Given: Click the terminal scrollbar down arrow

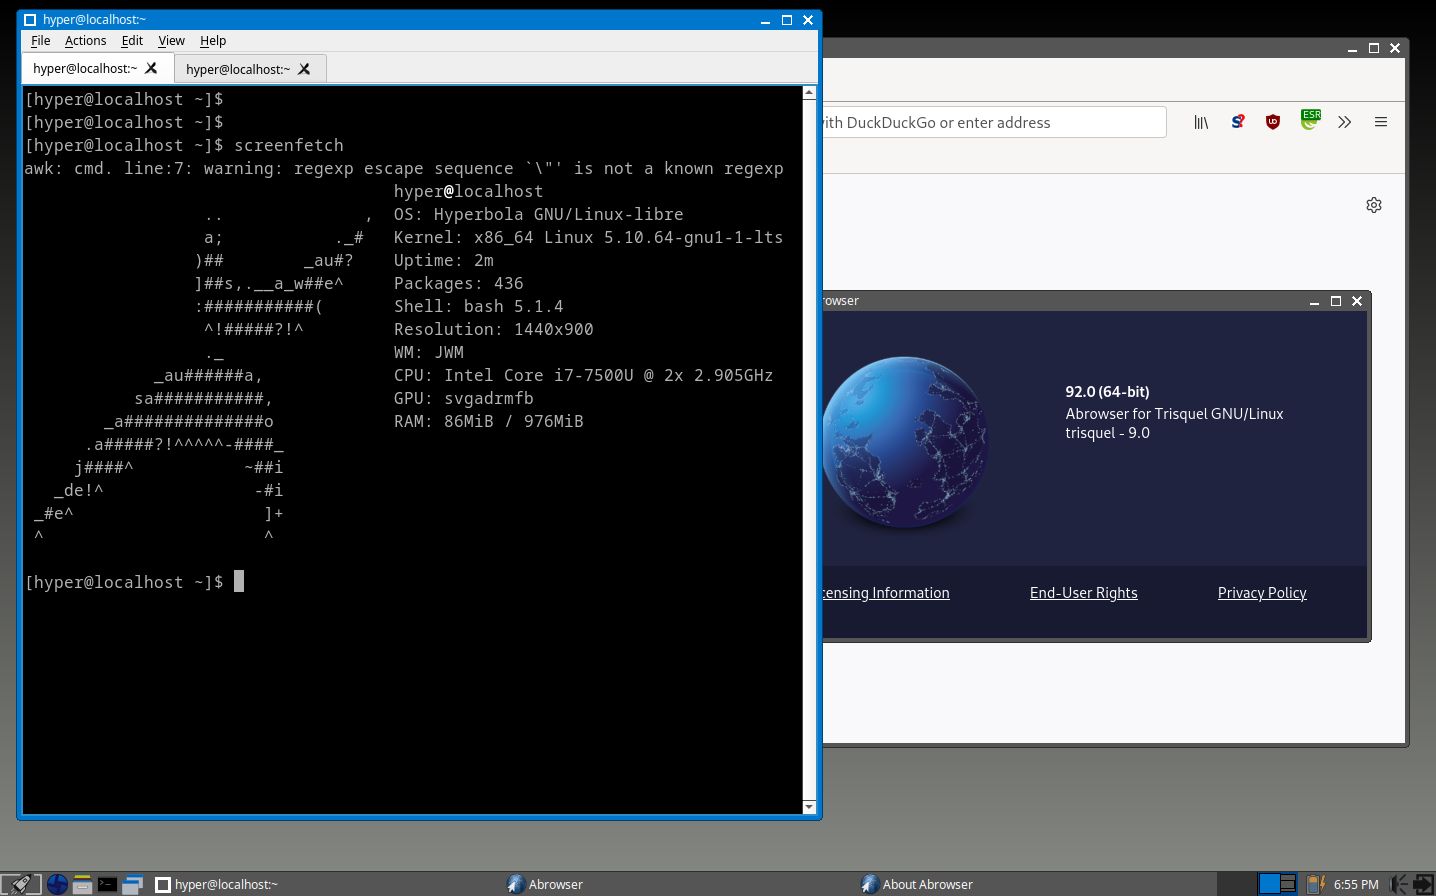Looking at the screenshot, I should click(809, 806).
